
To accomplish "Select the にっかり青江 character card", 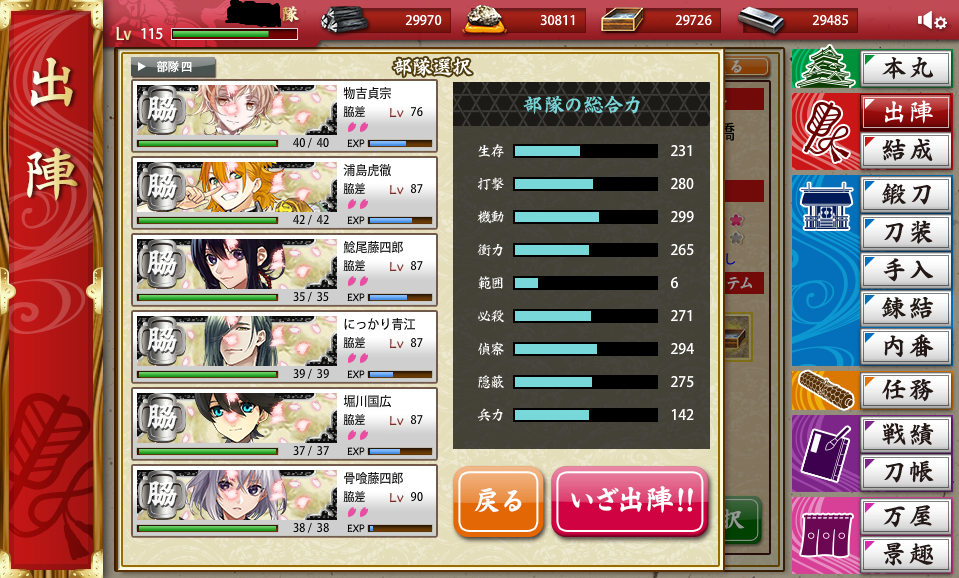I will (x=284, y=347).
